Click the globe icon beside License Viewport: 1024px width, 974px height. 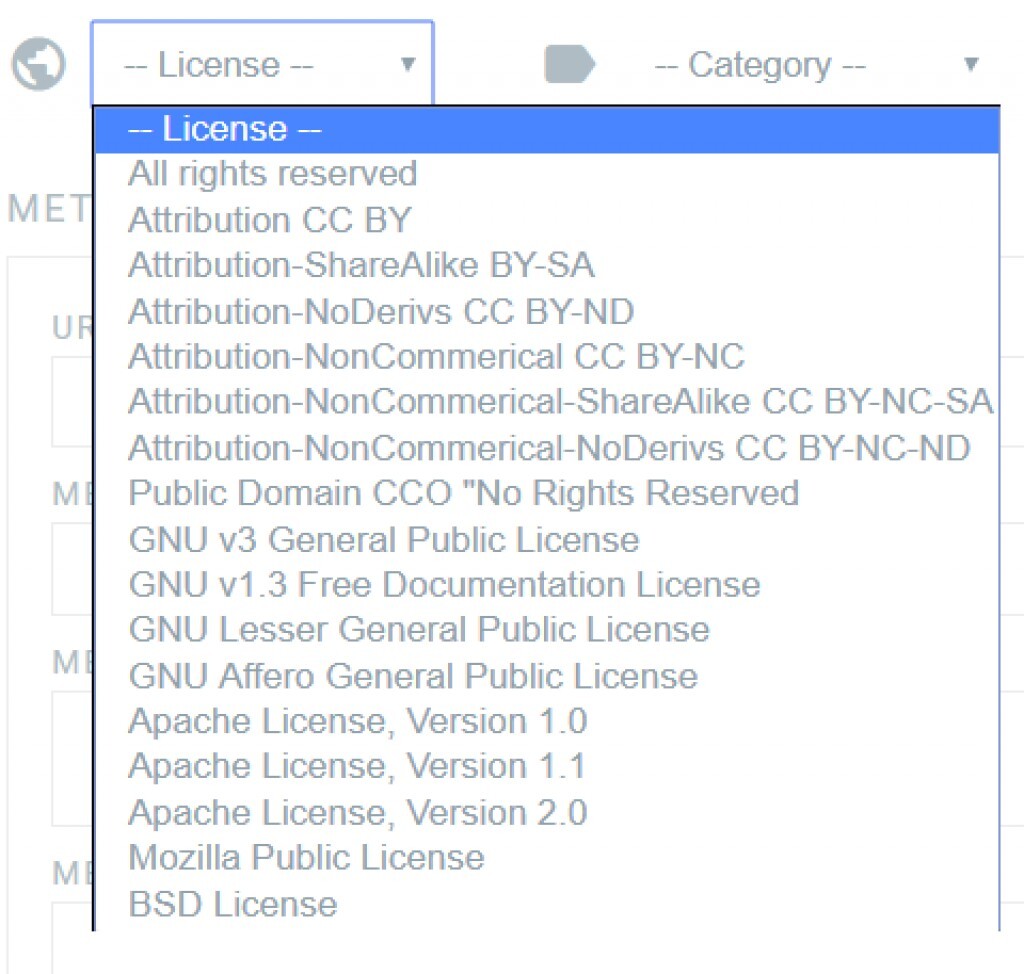click(38, 65)
